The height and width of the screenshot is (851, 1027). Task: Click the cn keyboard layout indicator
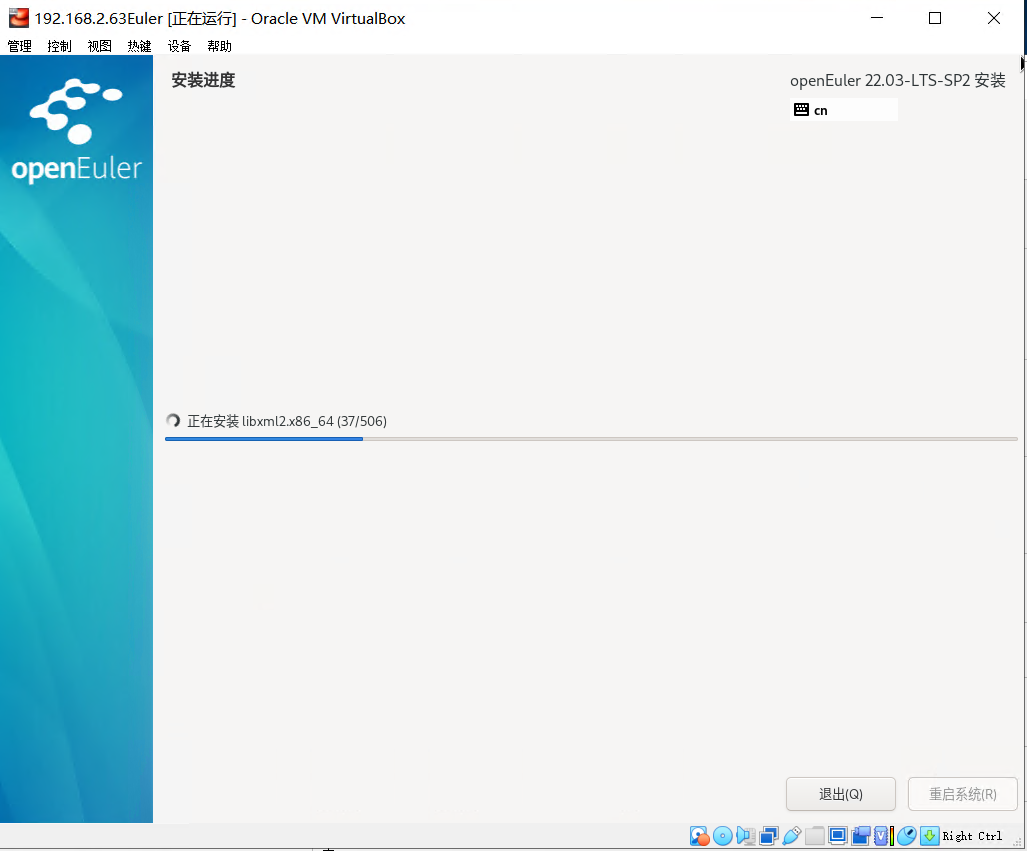click(x=844, y=109)
